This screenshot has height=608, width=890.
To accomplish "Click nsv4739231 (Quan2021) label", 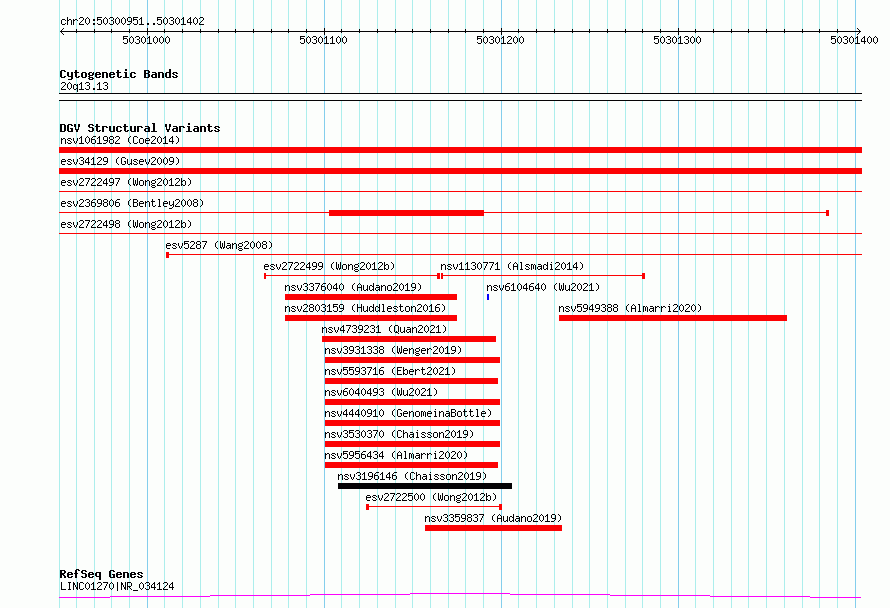I will [x=384, y=329].
